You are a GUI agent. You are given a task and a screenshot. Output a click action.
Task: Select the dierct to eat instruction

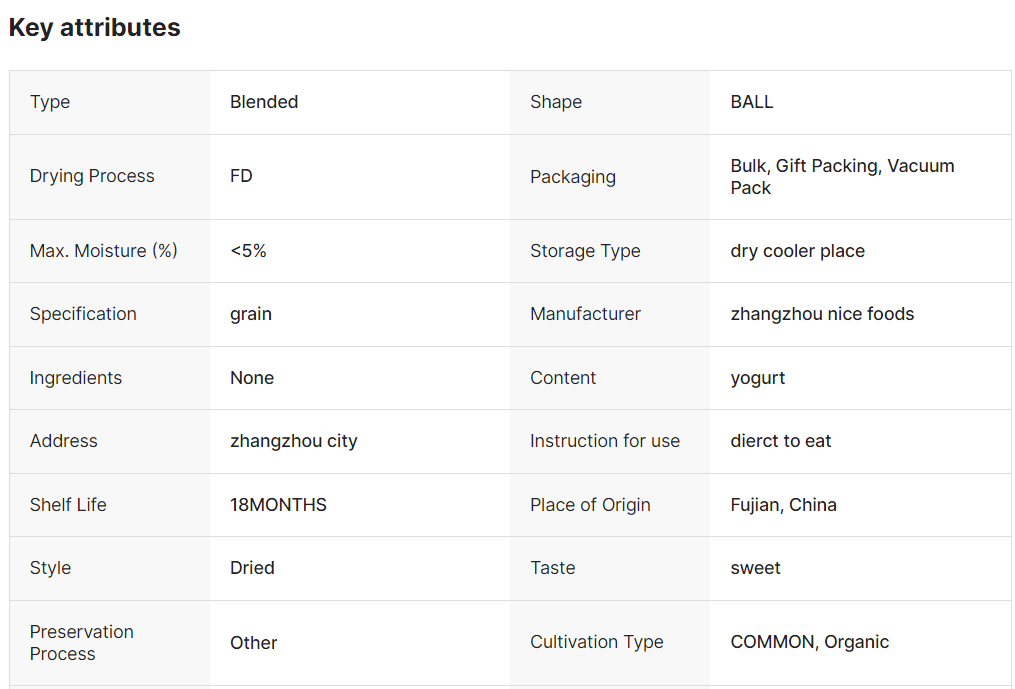point(781,441)
